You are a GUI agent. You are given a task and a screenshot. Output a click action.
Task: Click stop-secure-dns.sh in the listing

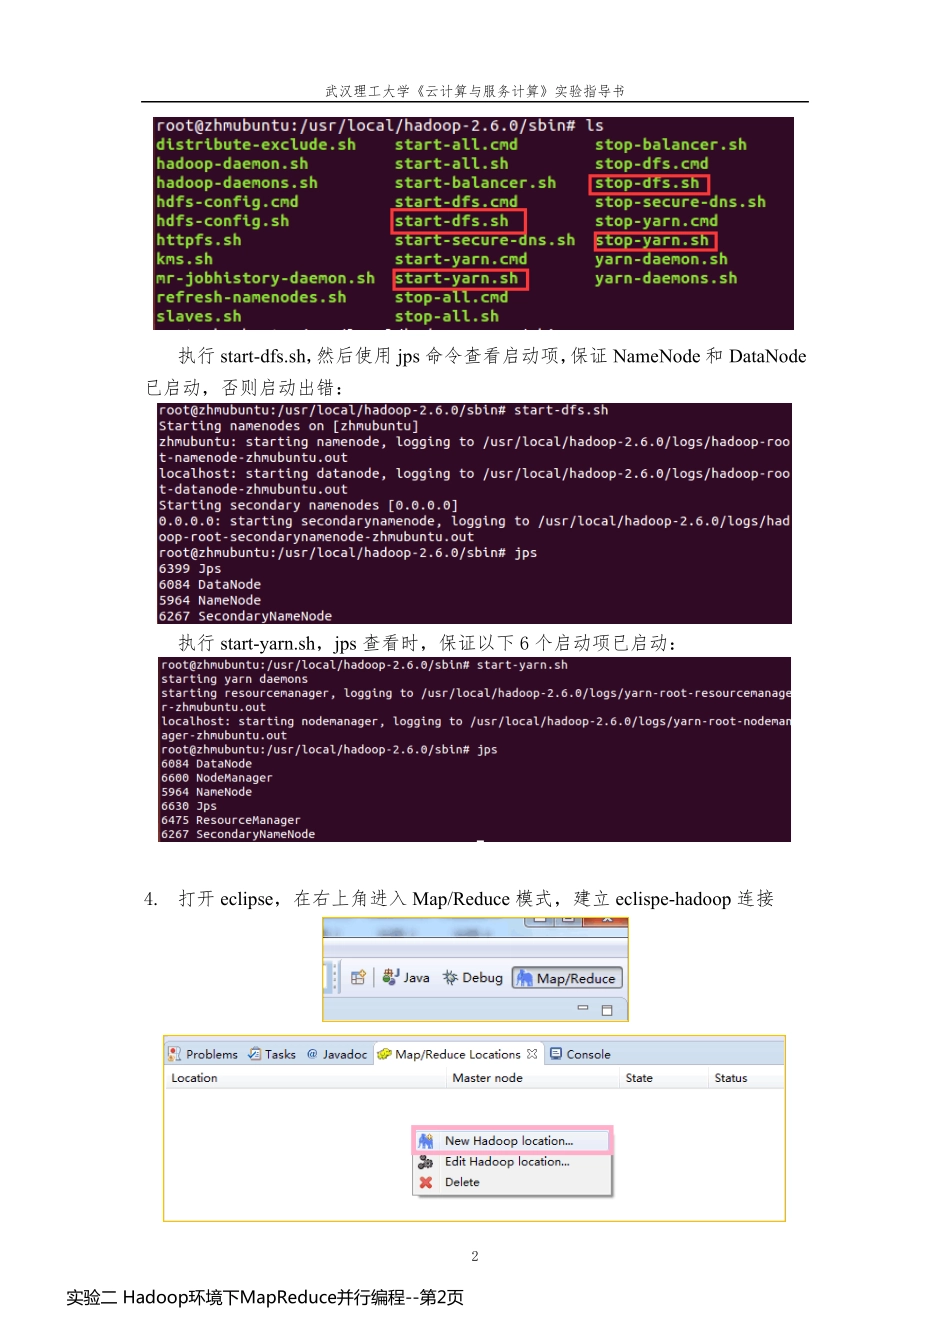coord(681,202)
